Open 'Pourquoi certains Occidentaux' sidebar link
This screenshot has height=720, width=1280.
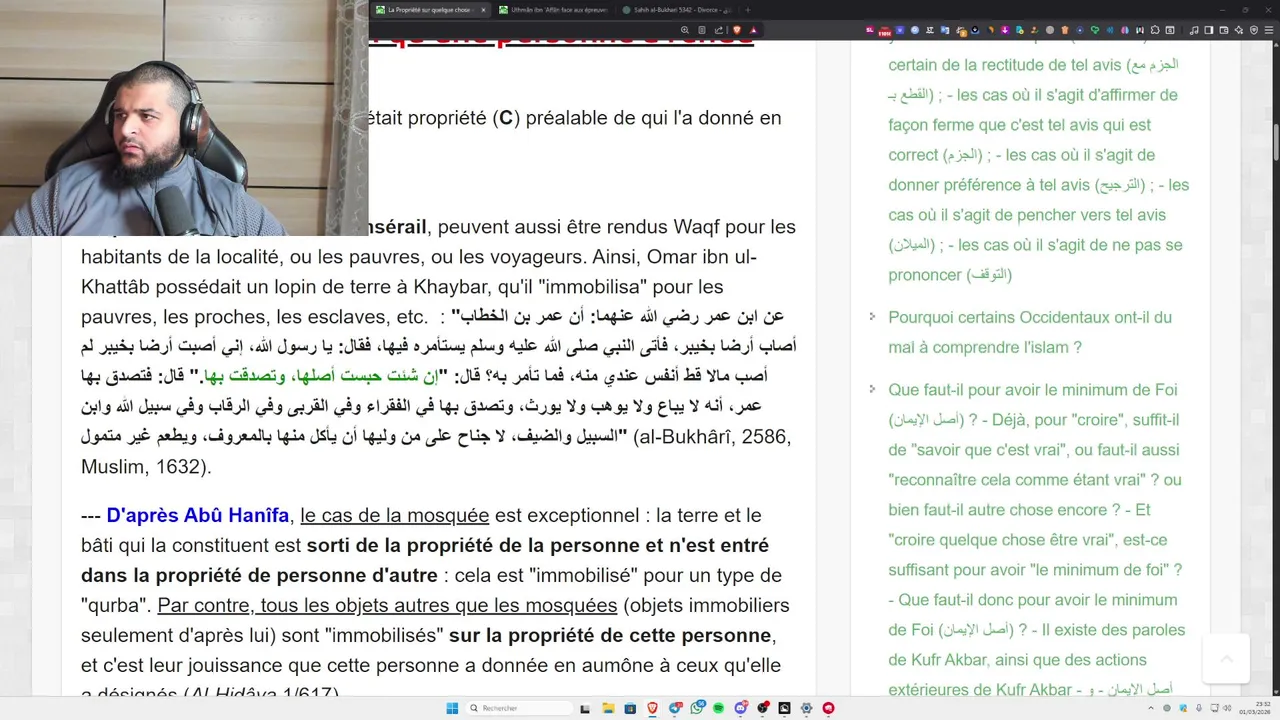1030,332
